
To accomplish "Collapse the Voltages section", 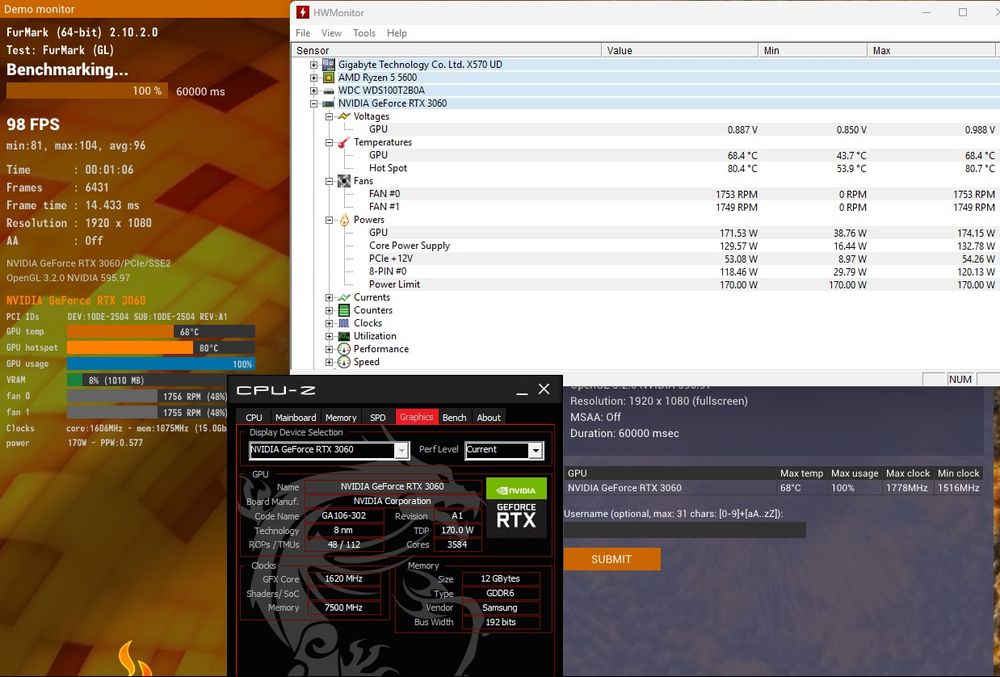I will coord(328,117).
